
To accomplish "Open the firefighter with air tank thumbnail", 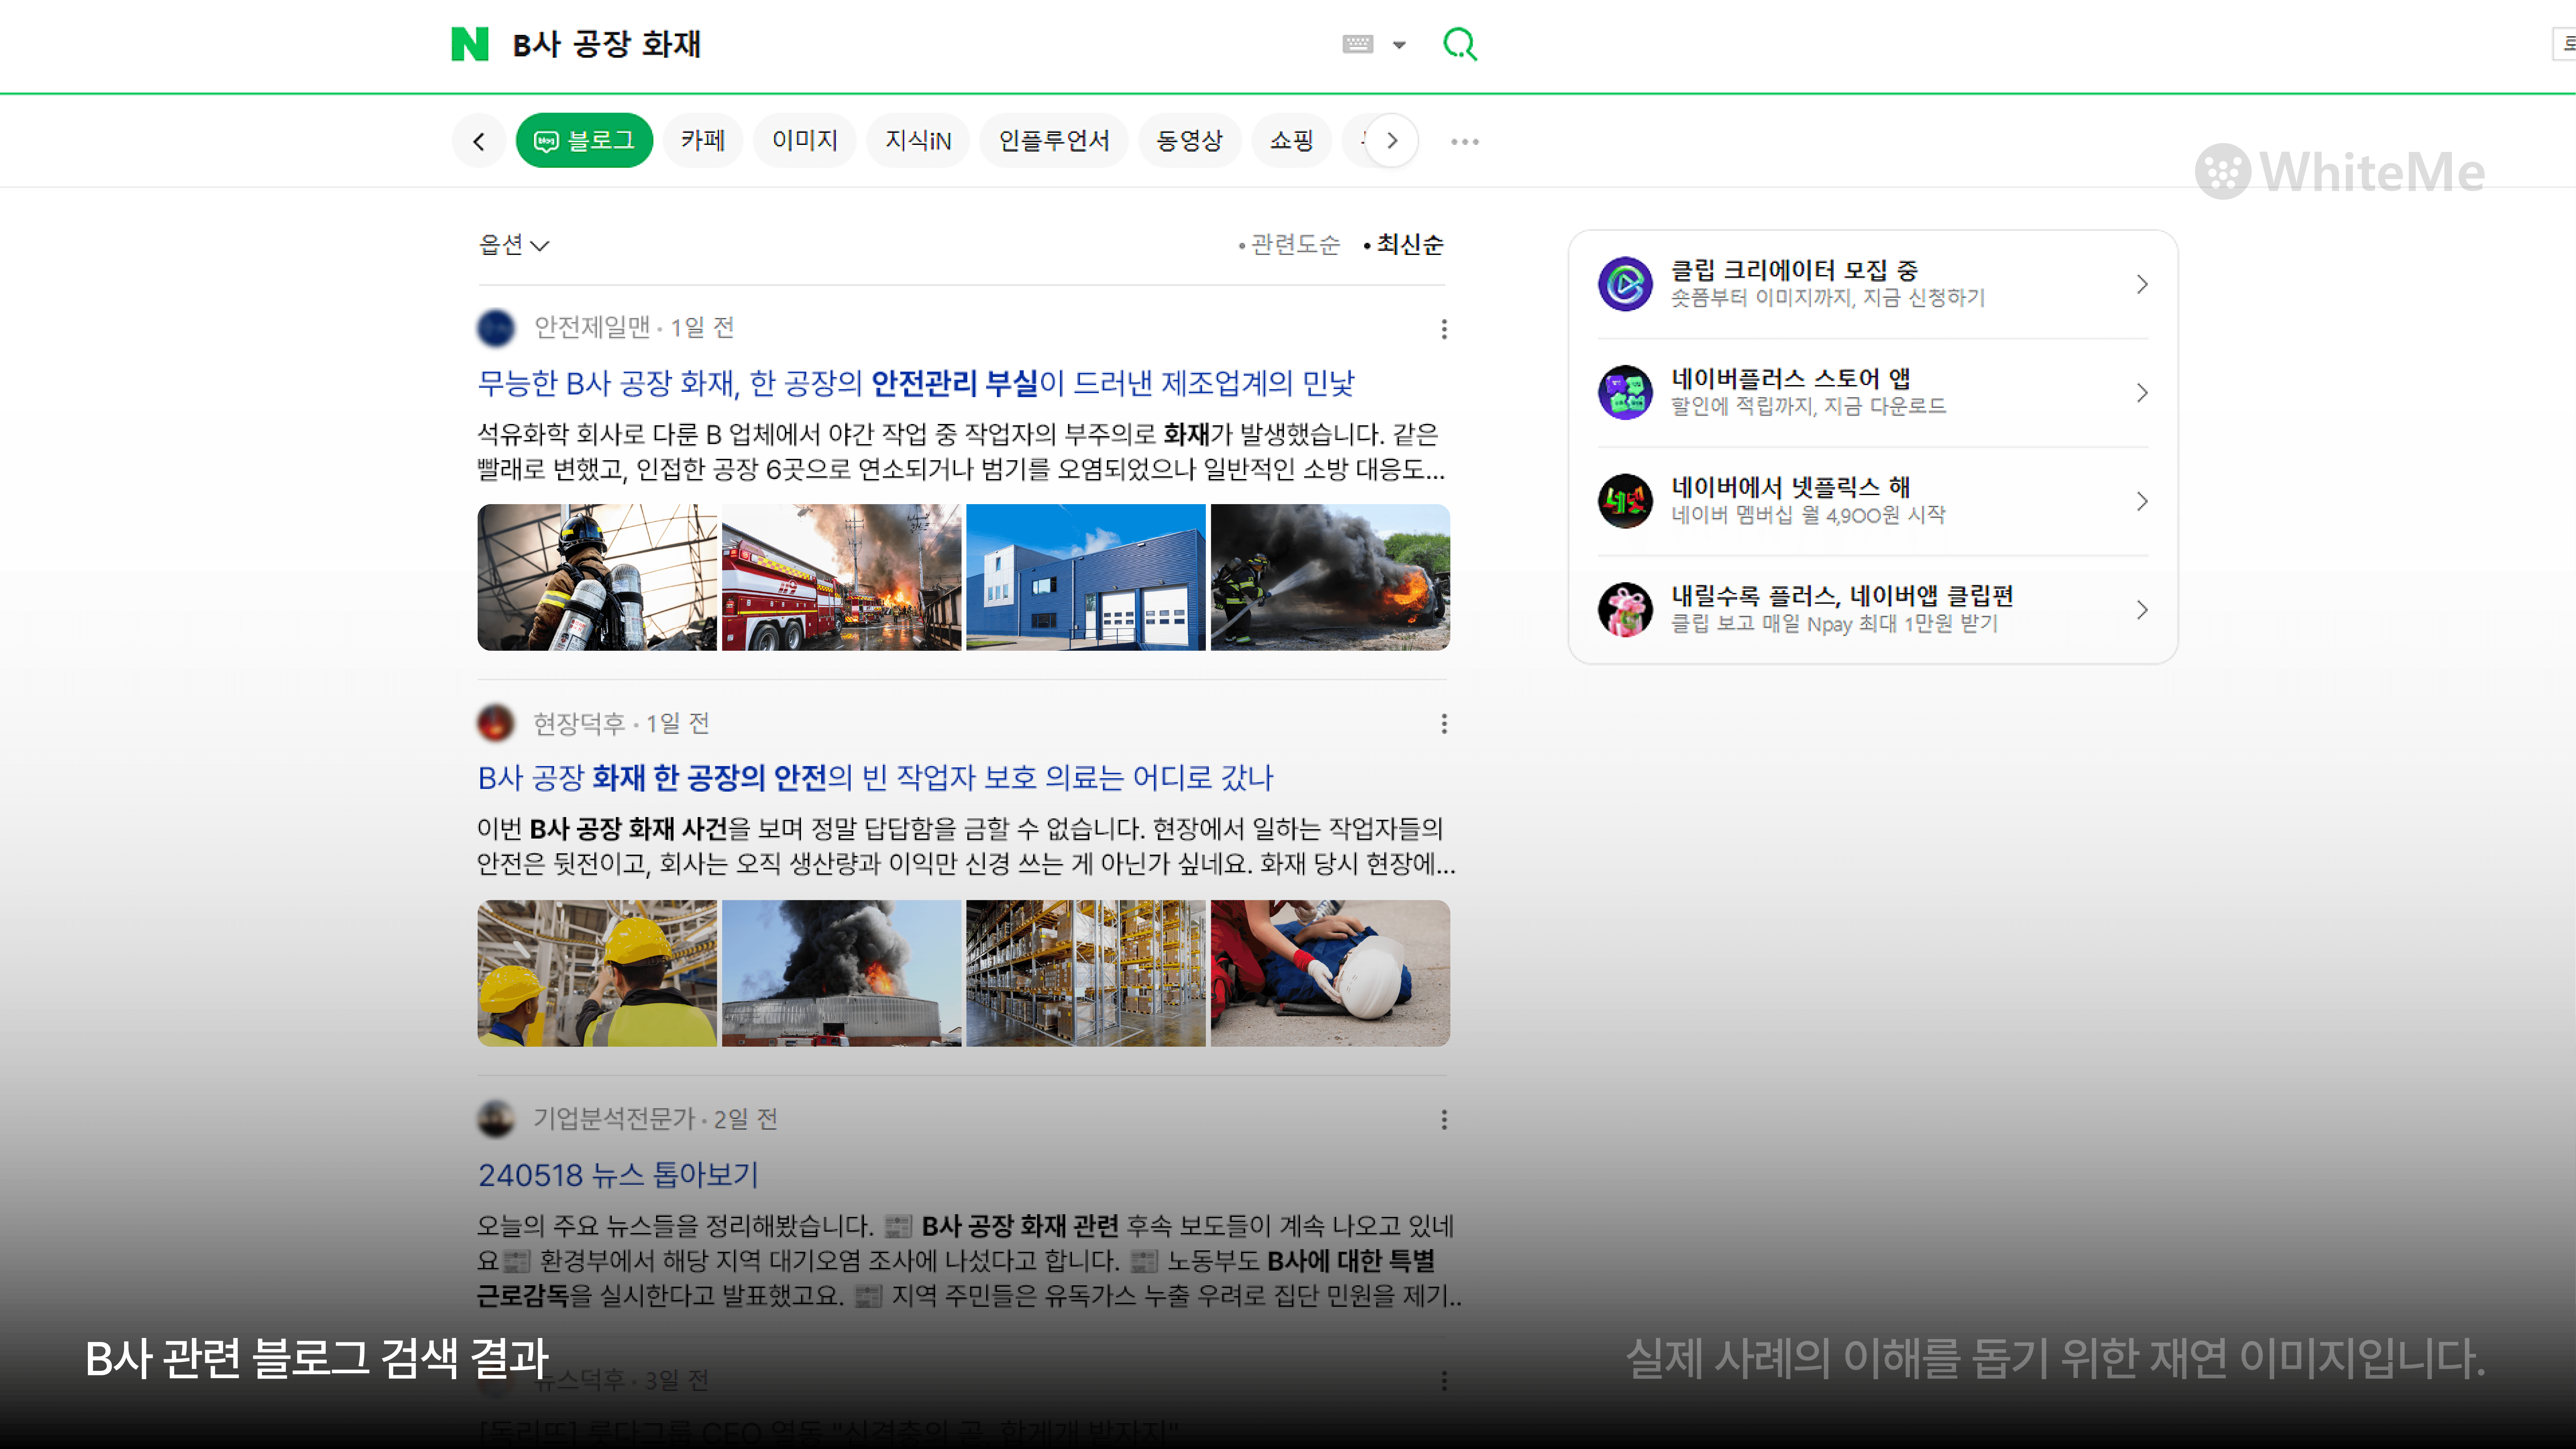I will (597, 577).
